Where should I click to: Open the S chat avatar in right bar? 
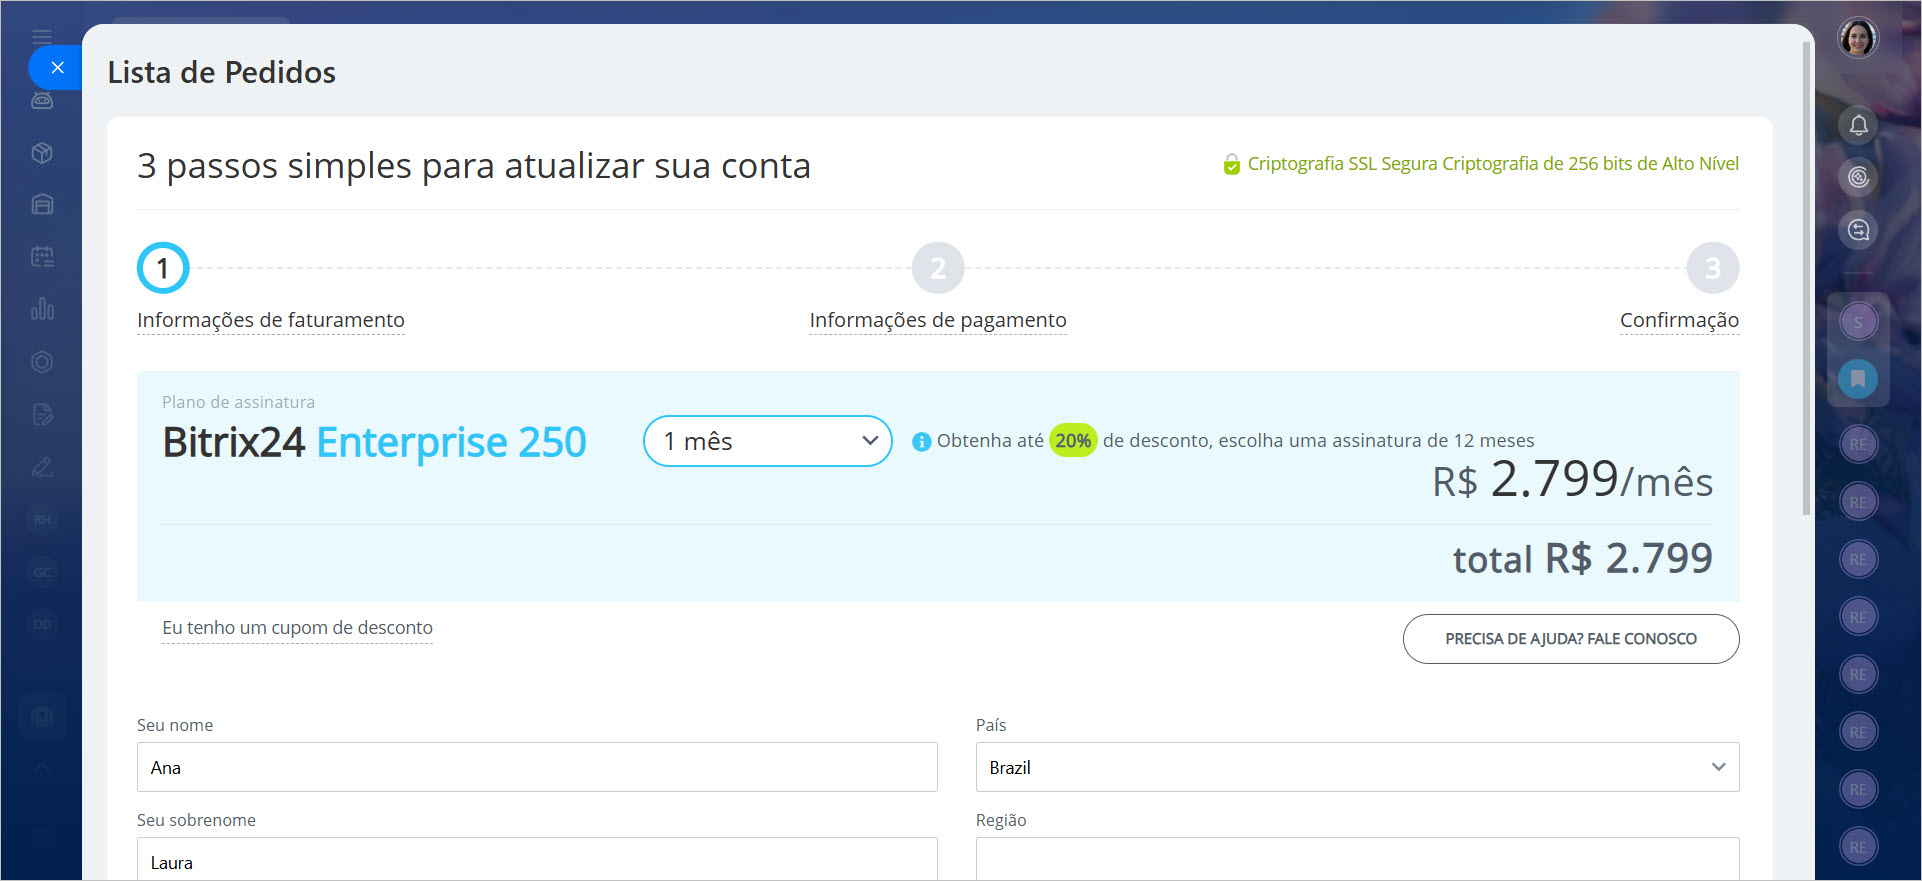pos(1858,322)
